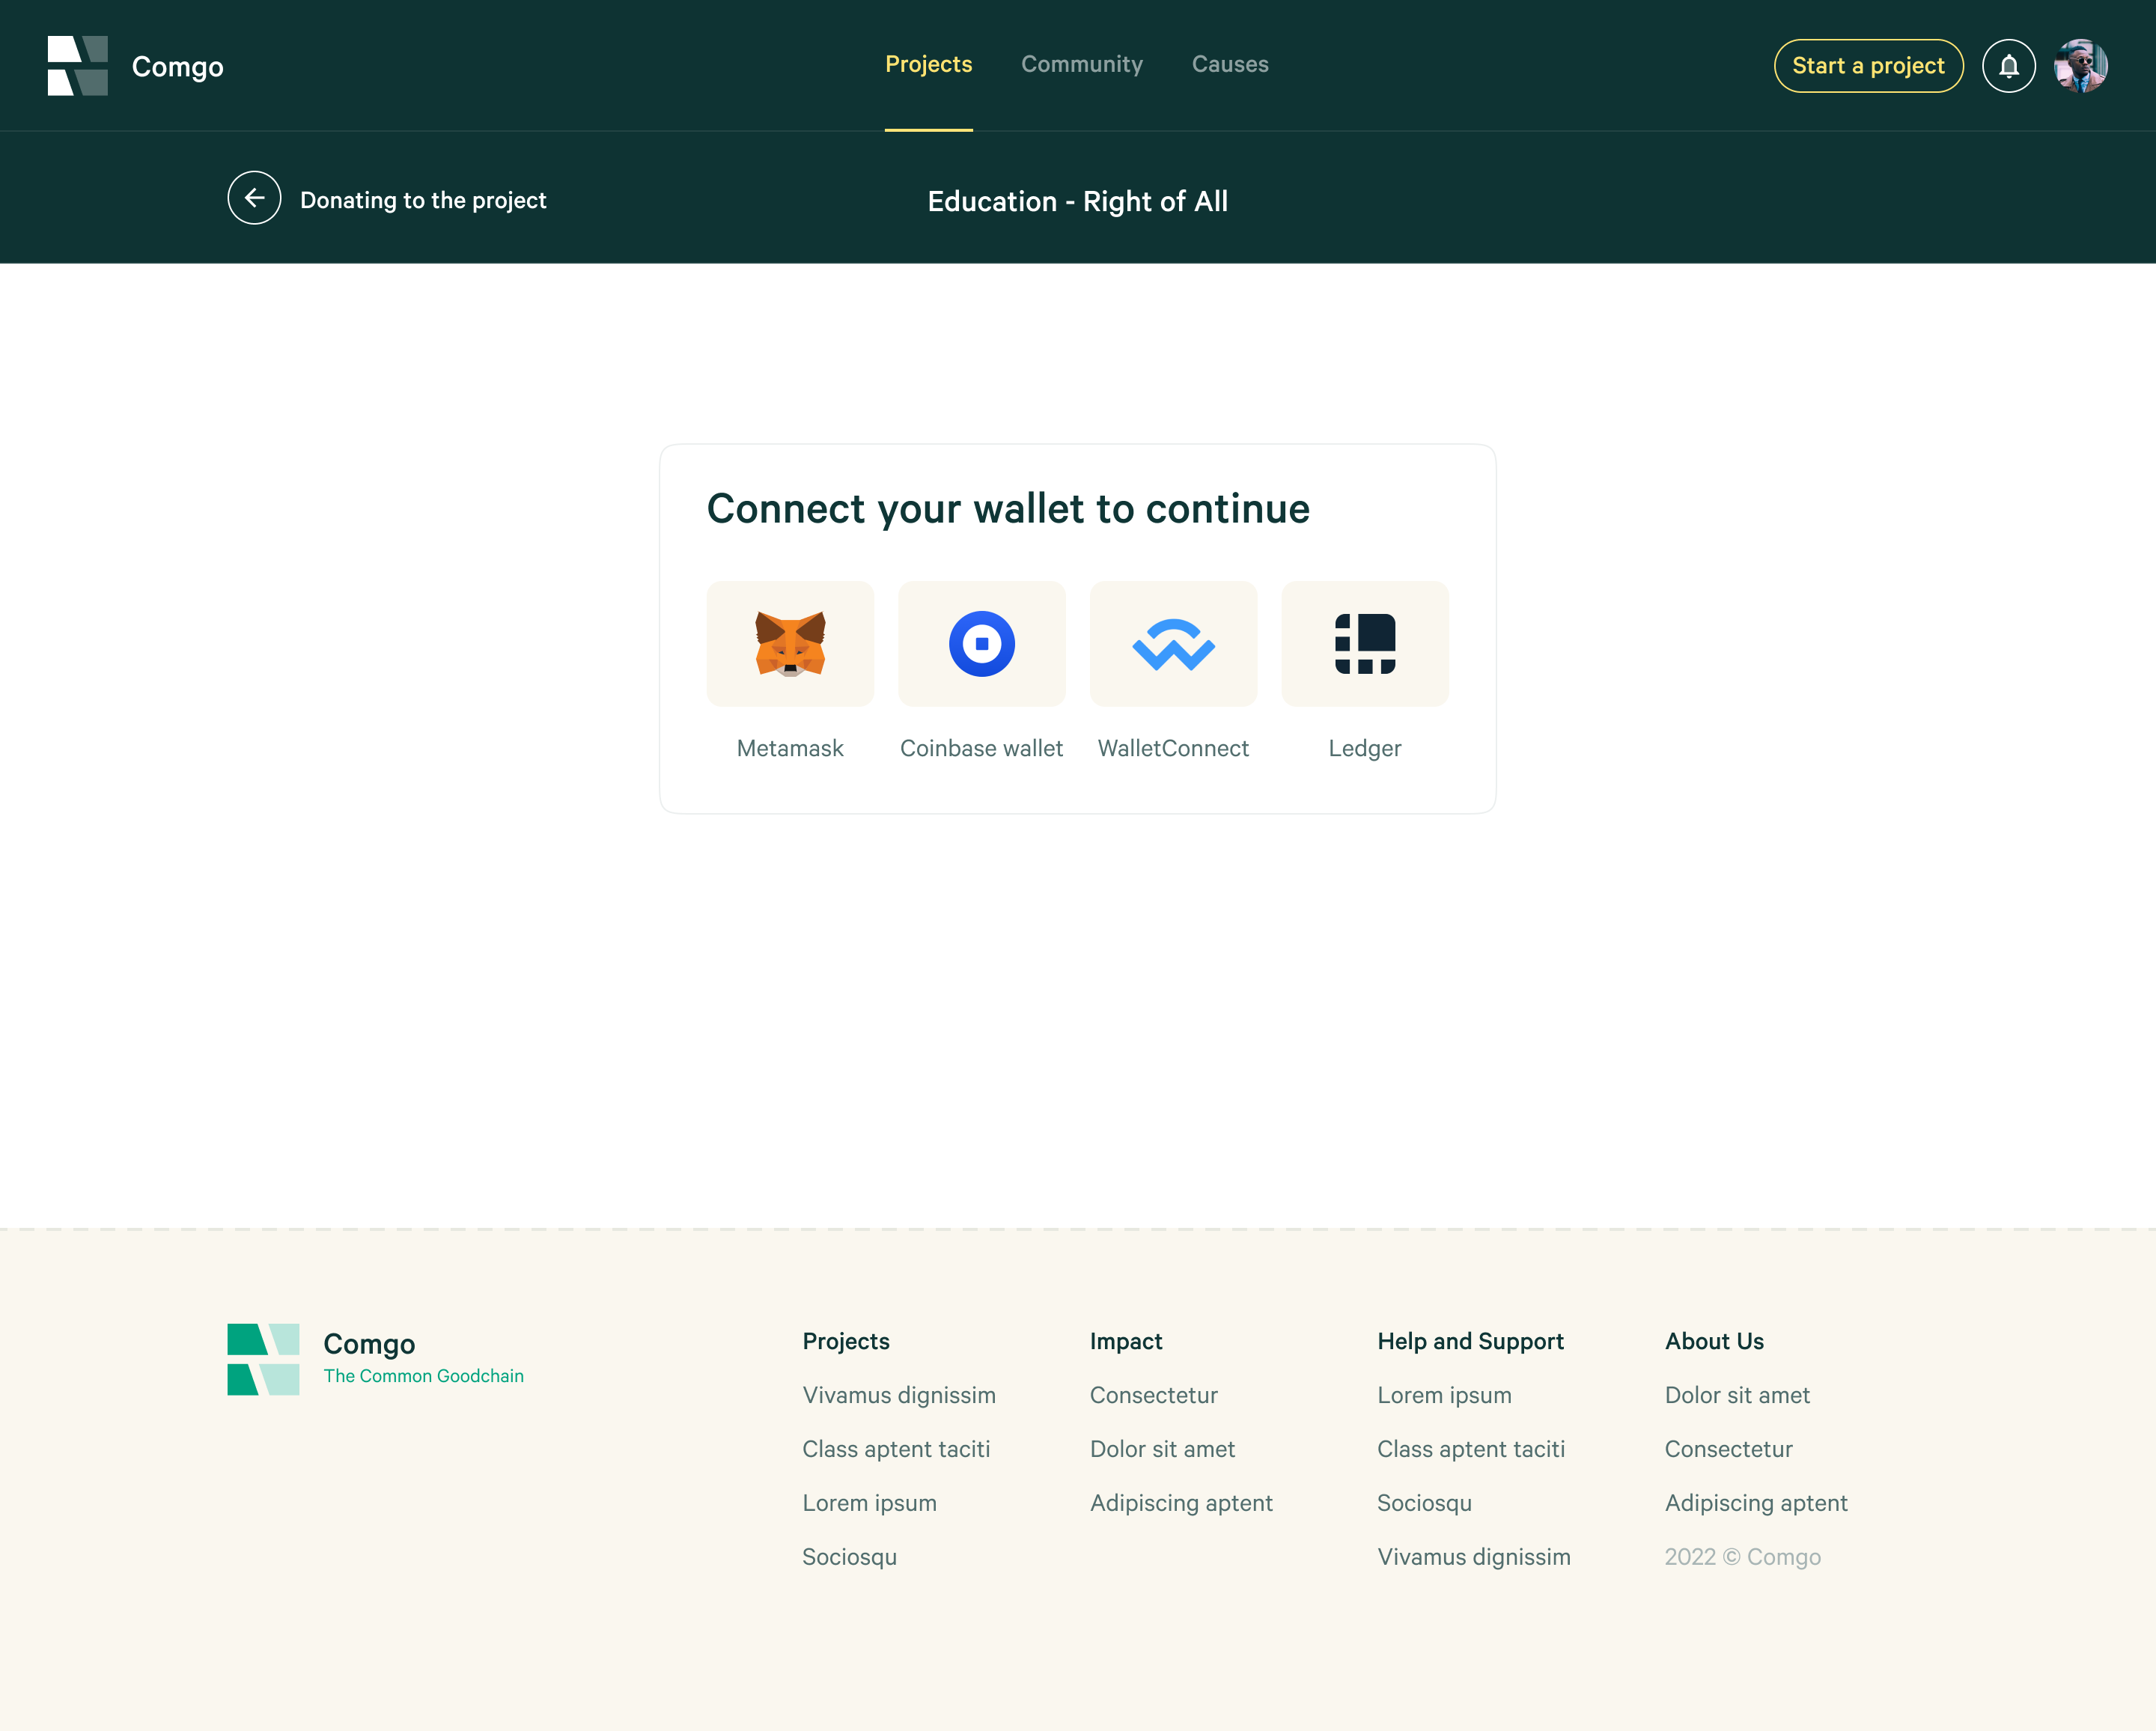Click the green Comgo footer logo
The width and height of the screenshot is (2156, 1731).
click(x=263, y=1359)
